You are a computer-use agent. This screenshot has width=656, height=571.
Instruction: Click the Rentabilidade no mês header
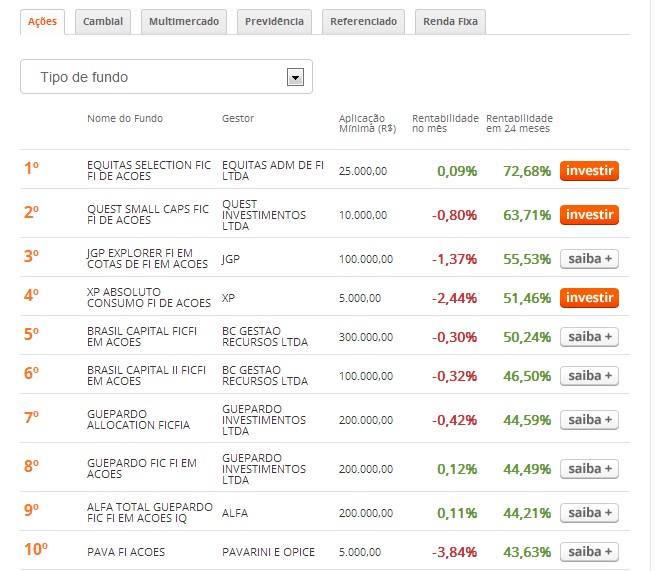(445, 123)
